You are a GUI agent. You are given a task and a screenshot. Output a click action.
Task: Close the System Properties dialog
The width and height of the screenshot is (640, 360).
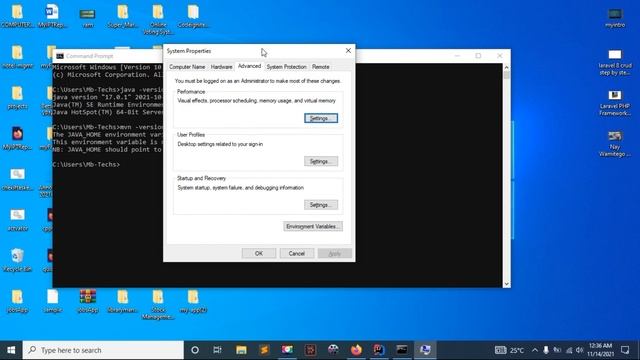coord(348,51)
